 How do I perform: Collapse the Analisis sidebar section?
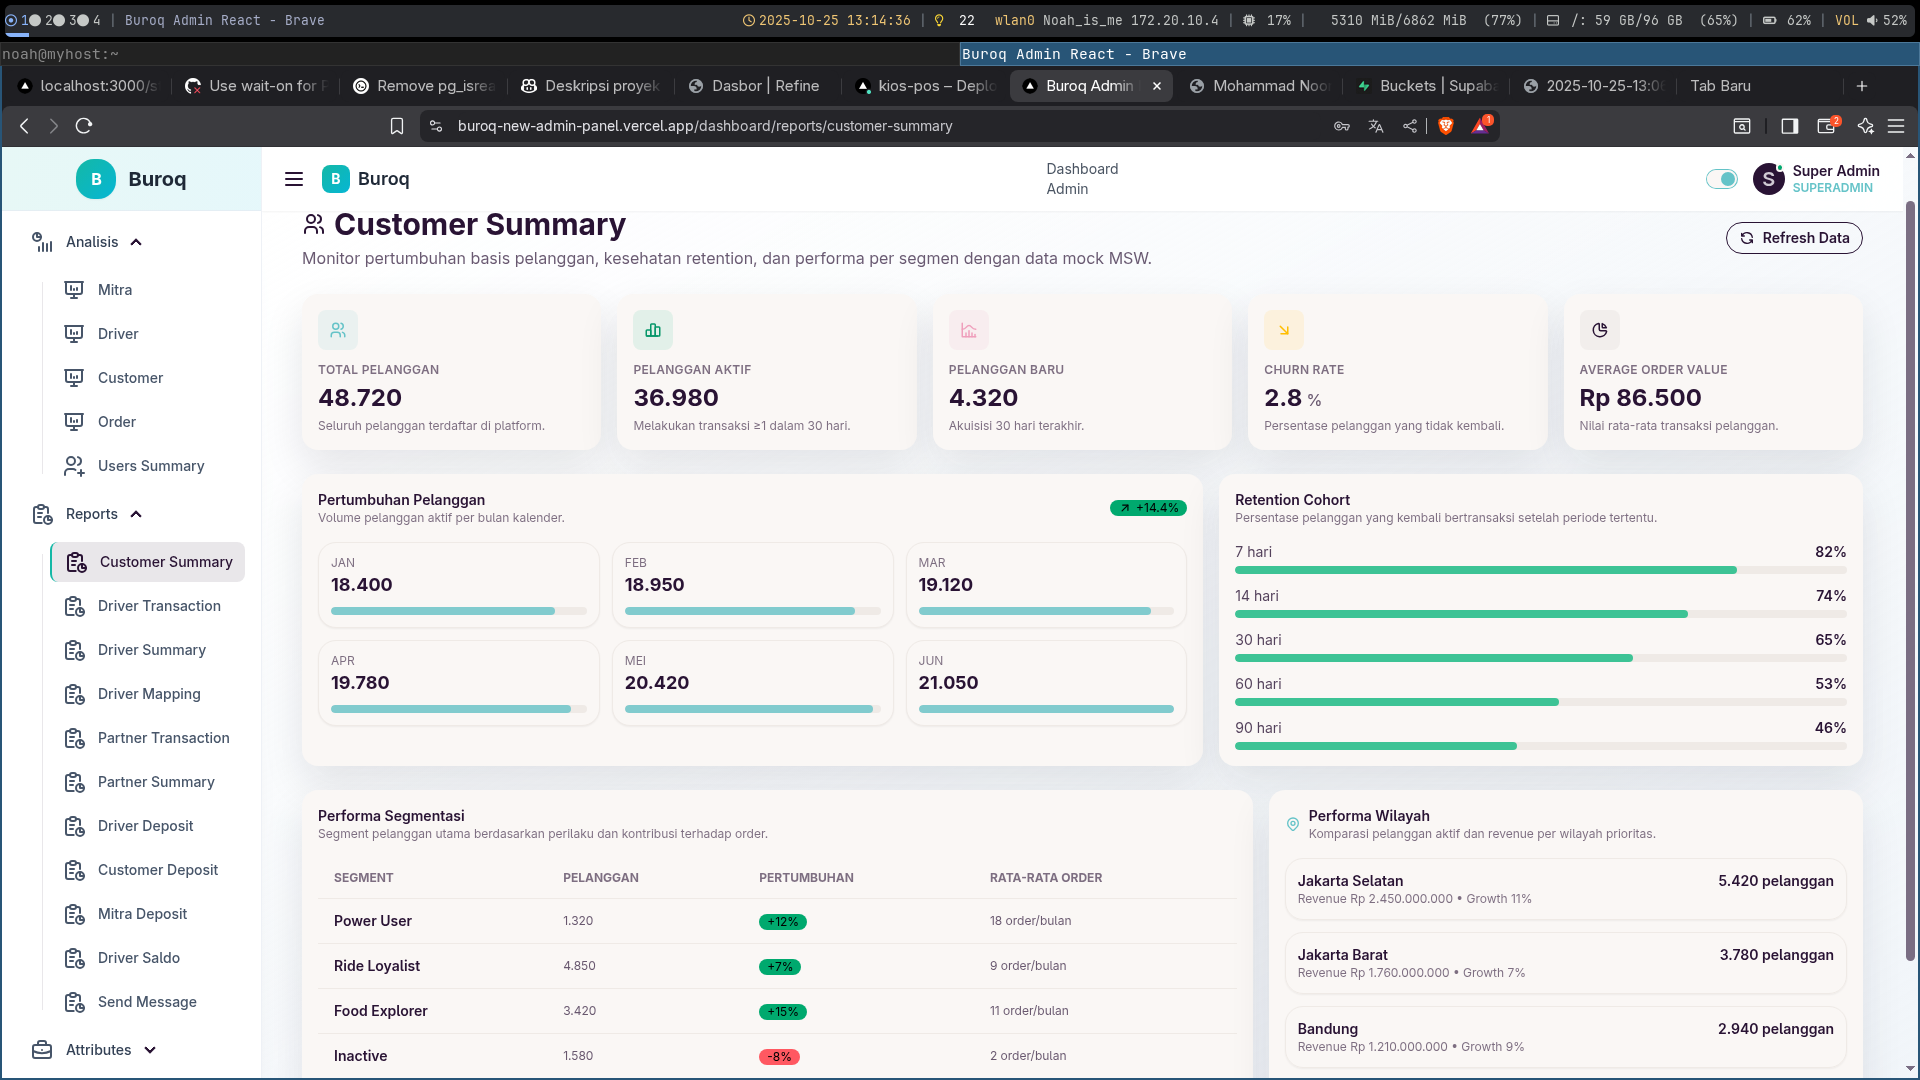coord(136,242)
